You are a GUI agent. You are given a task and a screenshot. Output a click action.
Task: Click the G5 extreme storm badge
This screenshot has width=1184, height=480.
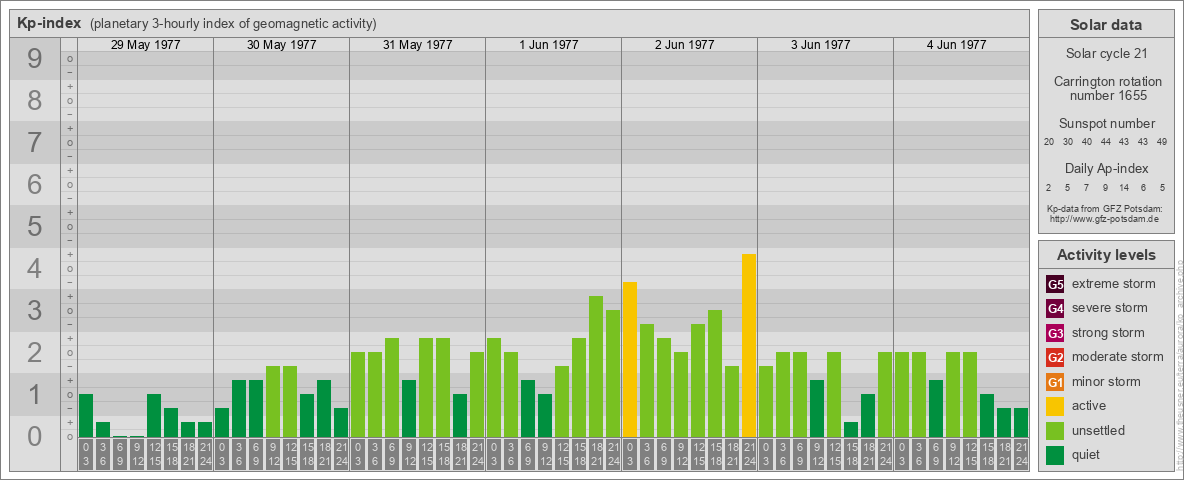click(x=1055, y=285)
